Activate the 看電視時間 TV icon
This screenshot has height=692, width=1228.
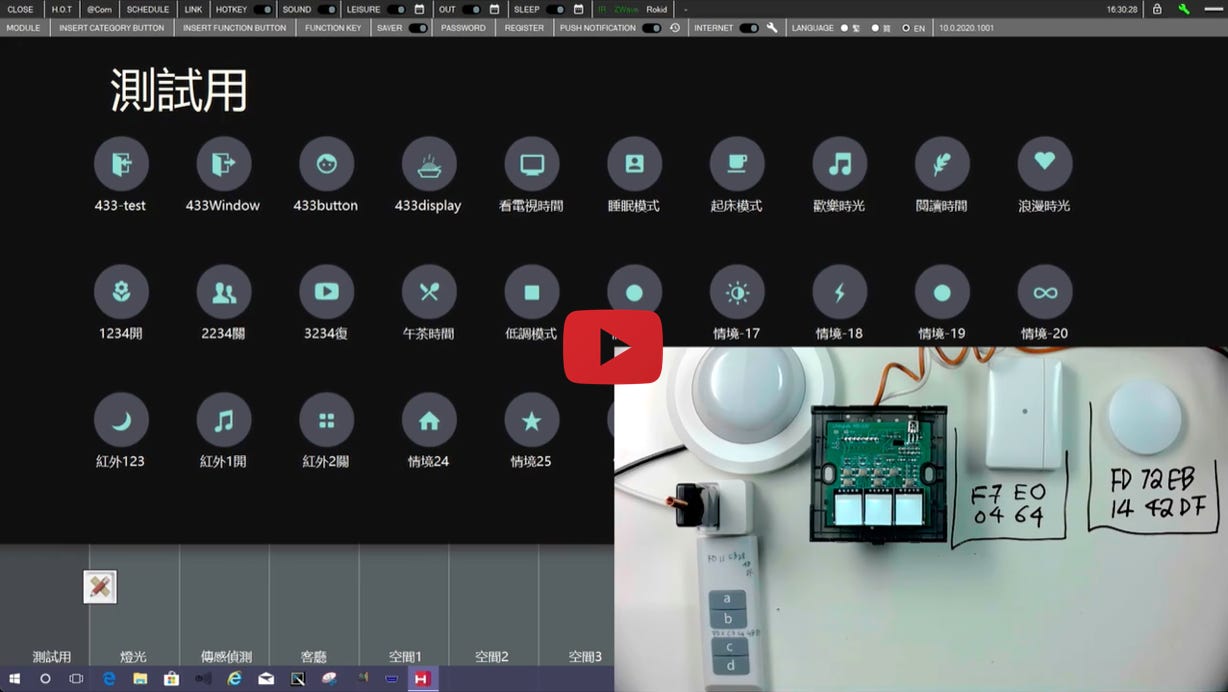(531, 164)
